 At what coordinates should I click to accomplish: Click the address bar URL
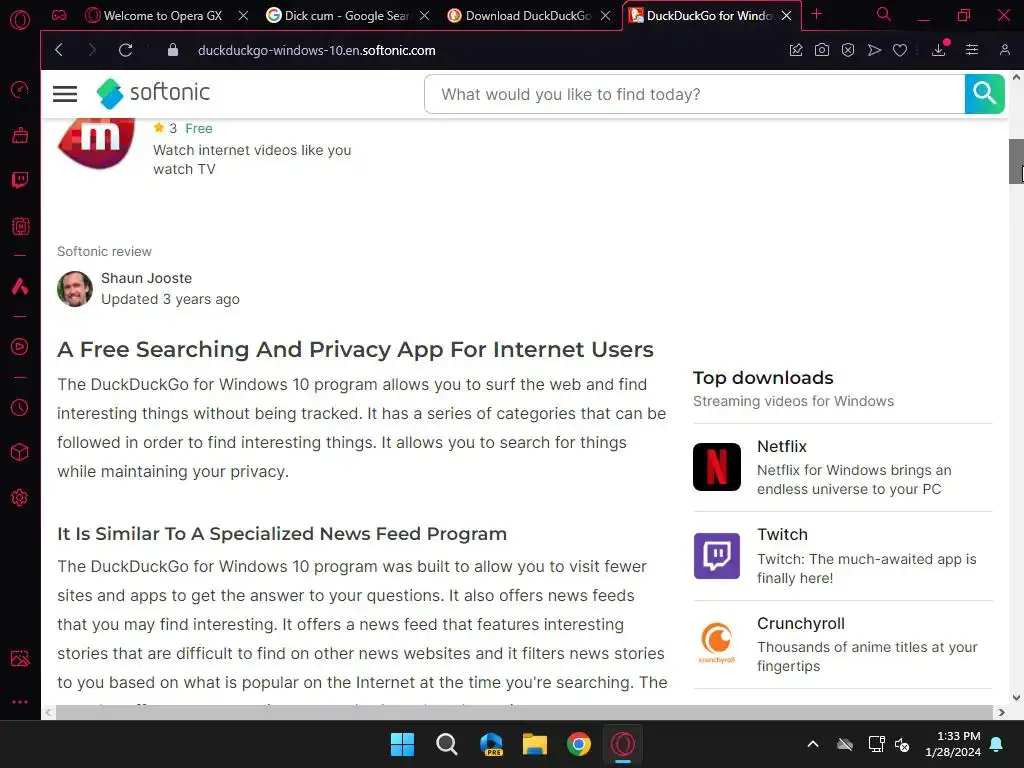(x=316, y=50)
